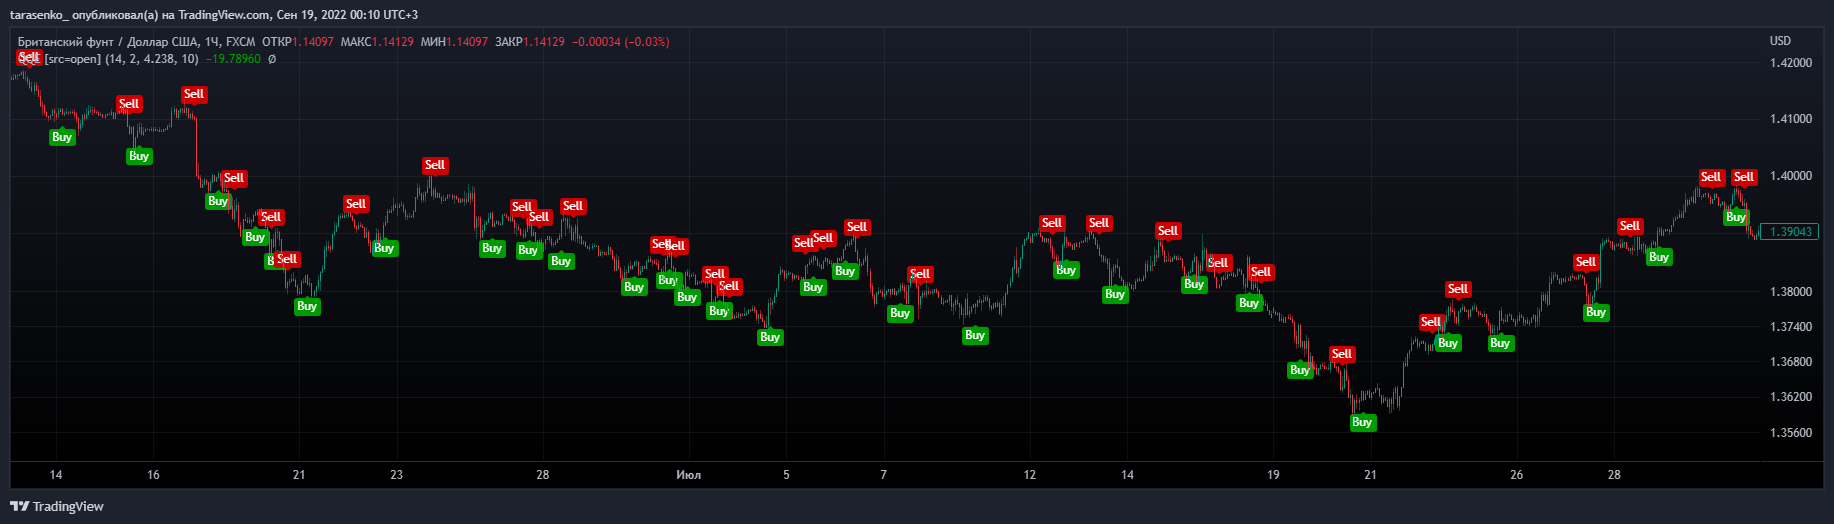This screenshot has width=1834, height=524.
Task: Select the current price label 1.39043
Action: 1788,232
